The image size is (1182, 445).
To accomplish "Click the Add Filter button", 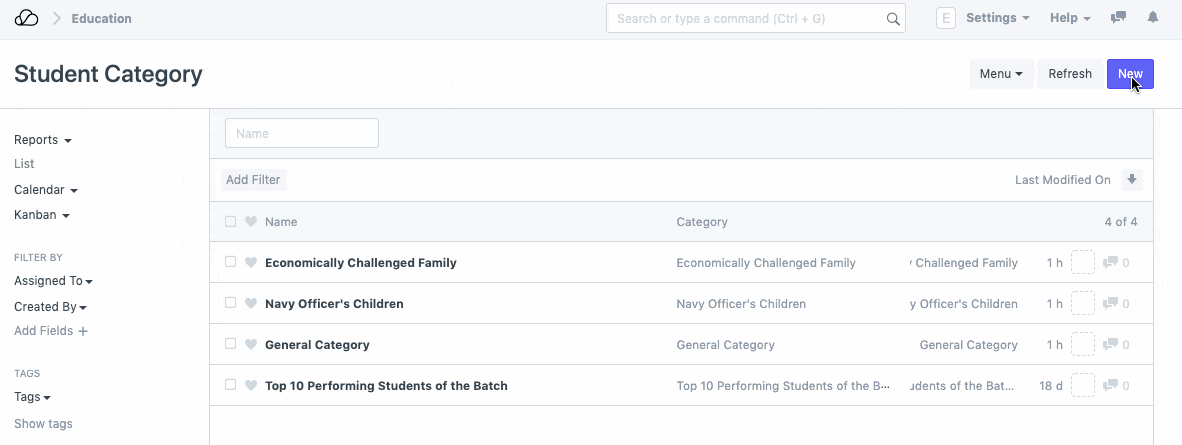I will click(253, 180).
